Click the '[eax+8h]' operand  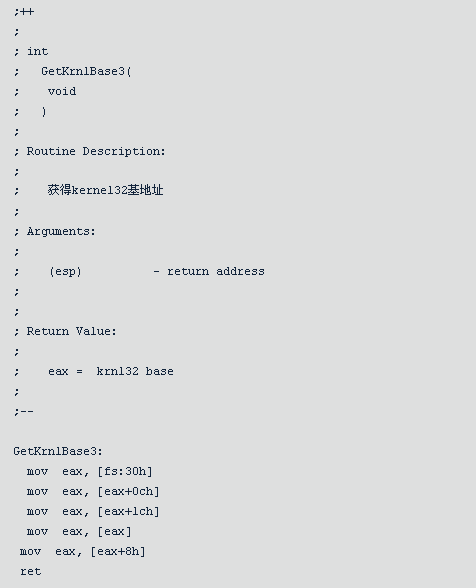tap(118, 552)
